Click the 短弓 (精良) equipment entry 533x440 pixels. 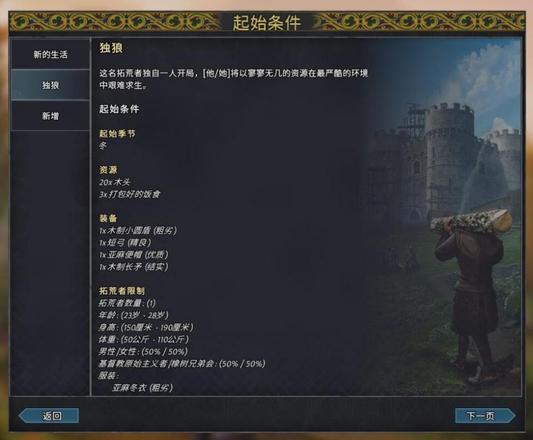point(125,242)
